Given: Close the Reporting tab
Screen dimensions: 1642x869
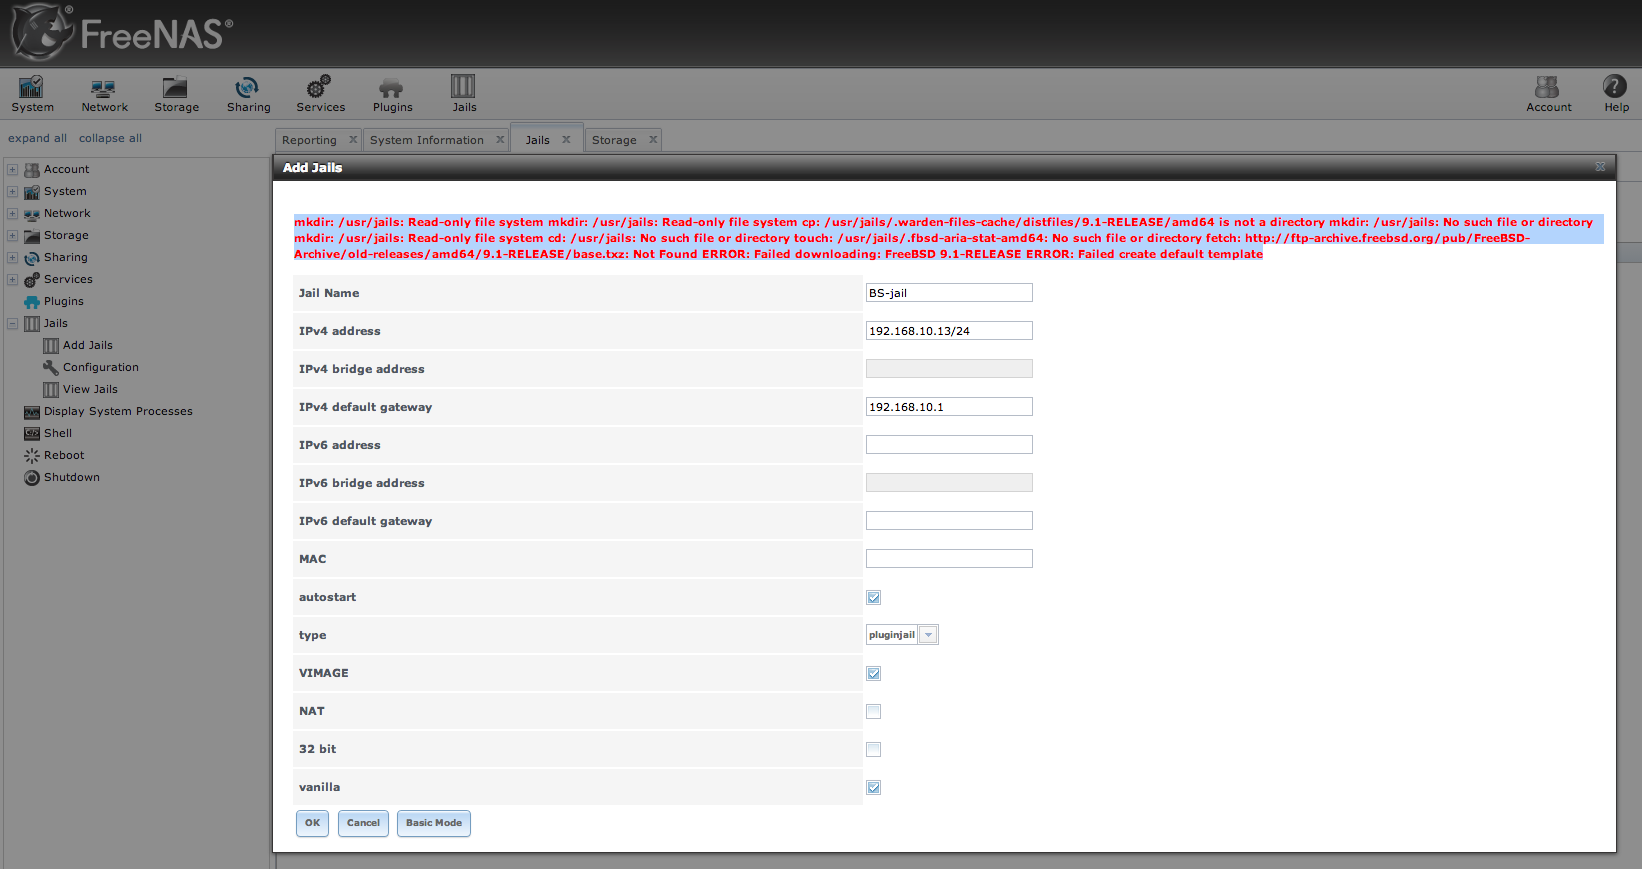Looking at the screenshot, I should [x=353, y=140].
